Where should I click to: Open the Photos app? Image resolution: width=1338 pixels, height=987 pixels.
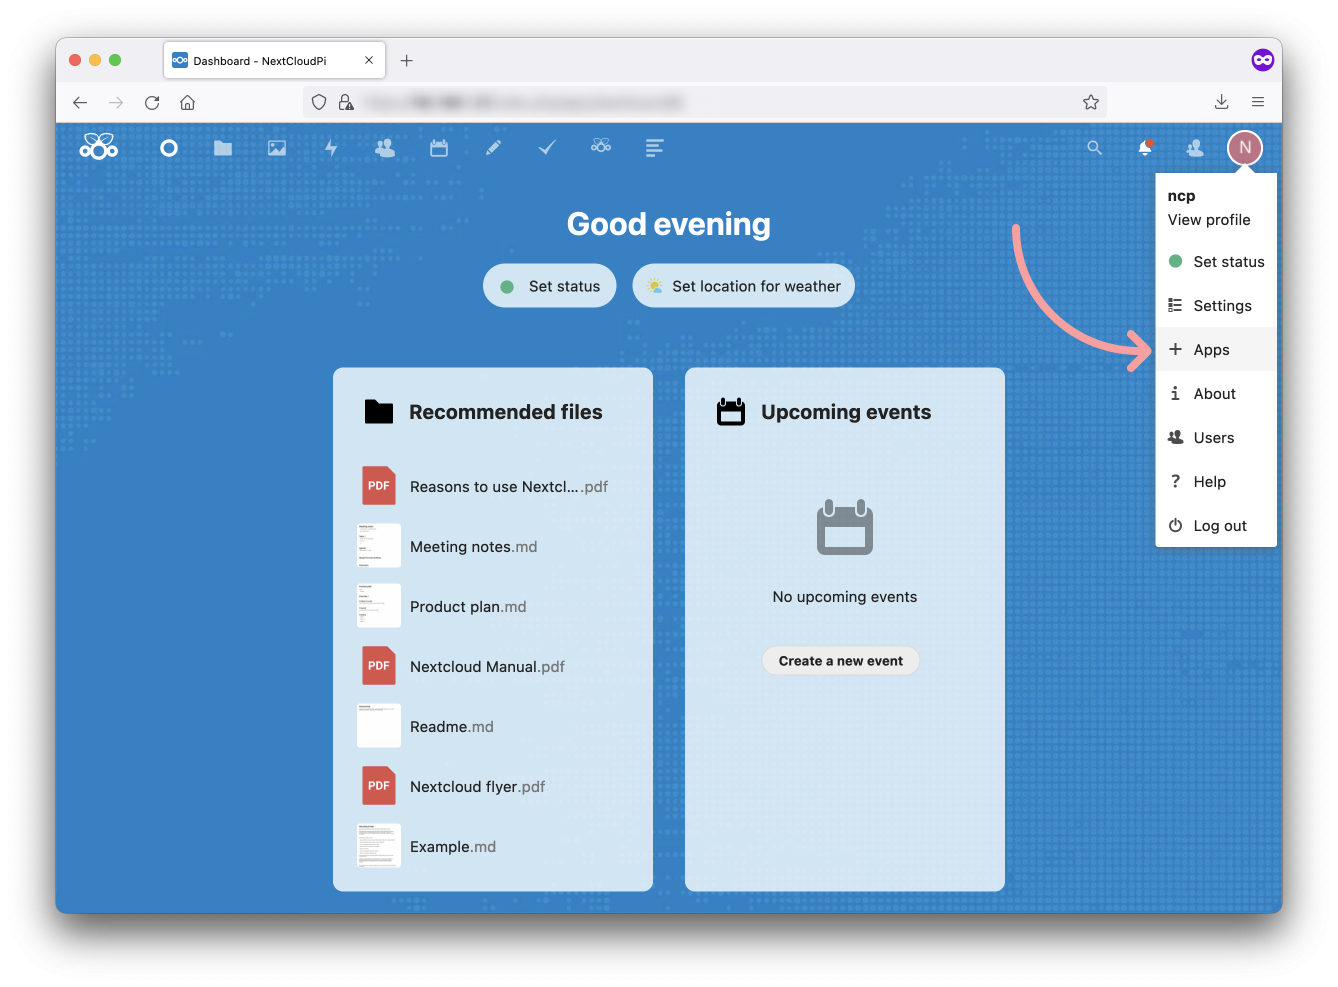(276, 147)
